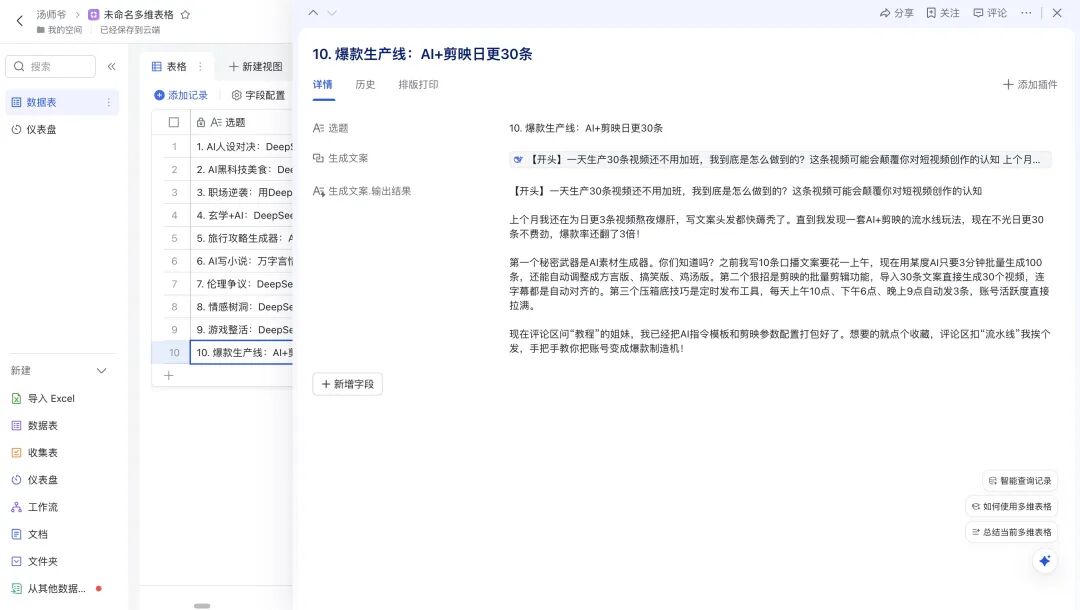
Task: Open row 1. AI人设对决
Action: [x=241, y=146]
